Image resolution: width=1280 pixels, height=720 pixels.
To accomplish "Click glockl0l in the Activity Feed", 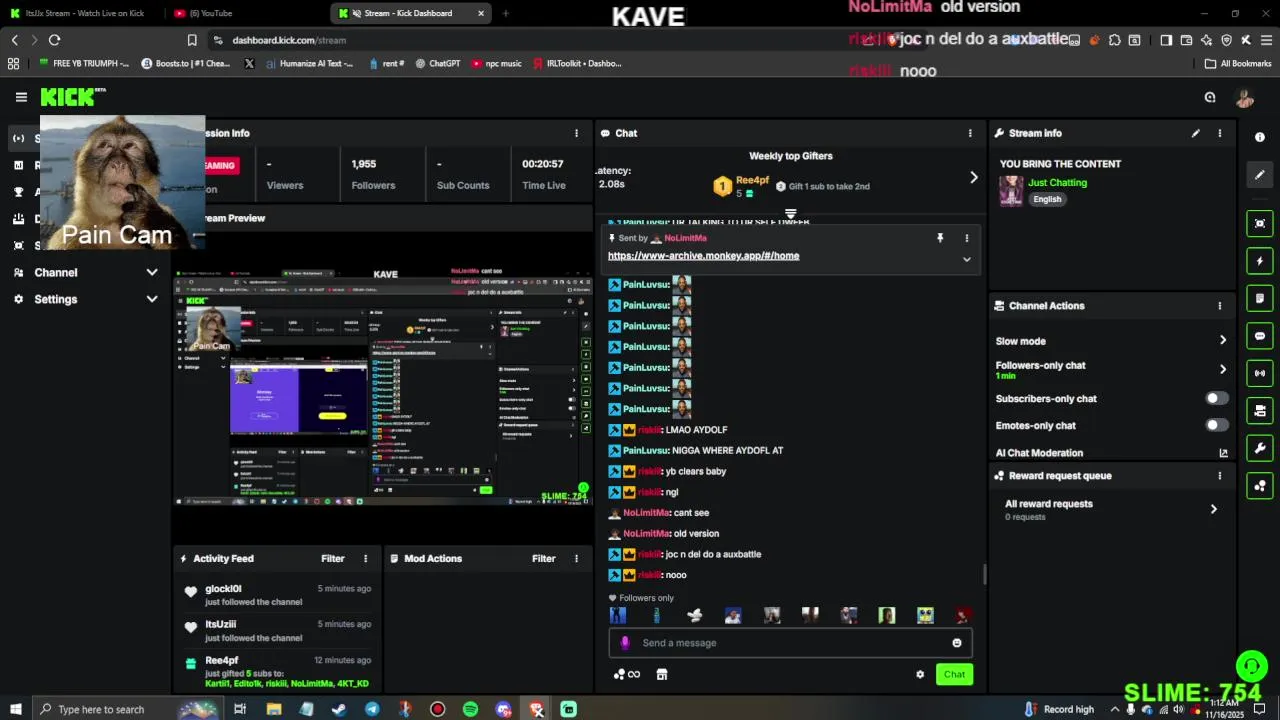I will pos(223,589).
